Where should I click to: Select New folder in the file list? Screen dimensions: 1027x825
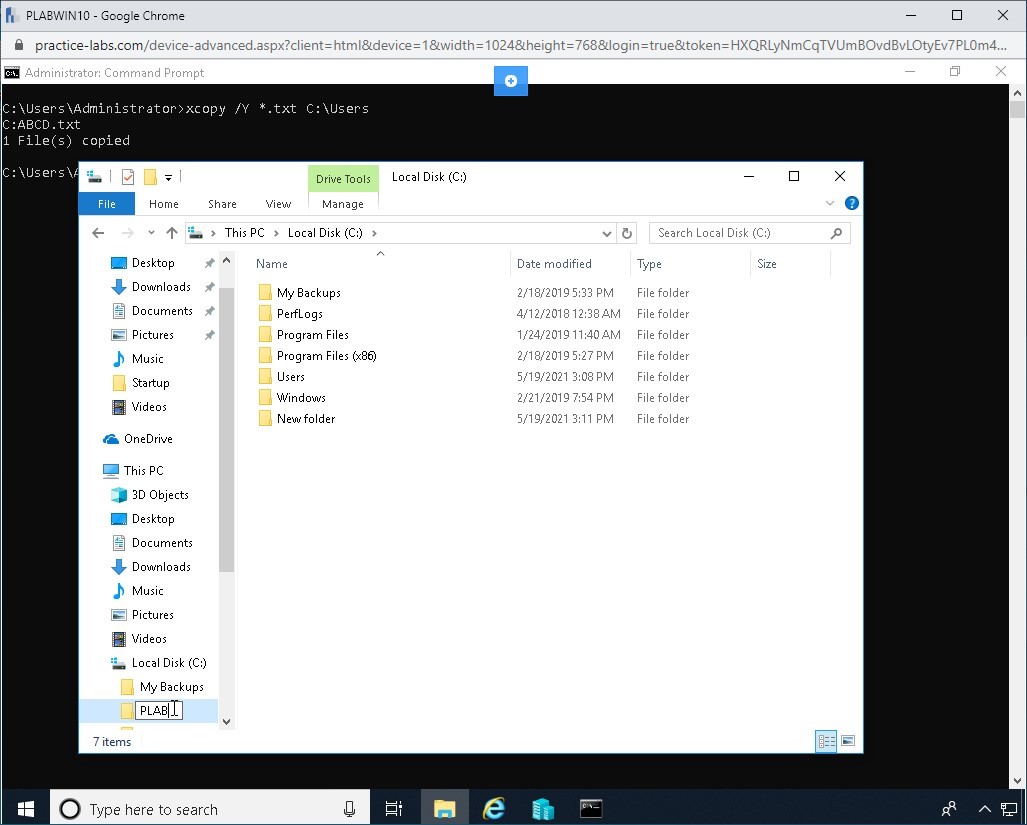tap(305, 418)
